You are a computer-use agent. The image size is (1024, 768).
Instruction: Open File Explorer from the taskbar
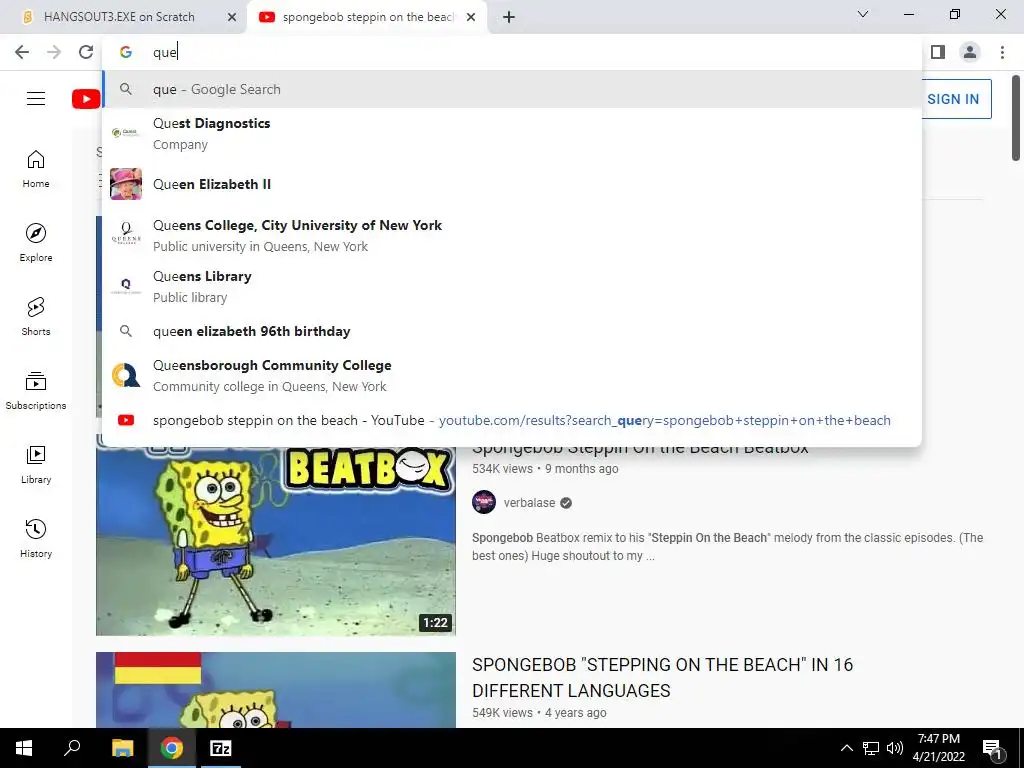point(122,748)
